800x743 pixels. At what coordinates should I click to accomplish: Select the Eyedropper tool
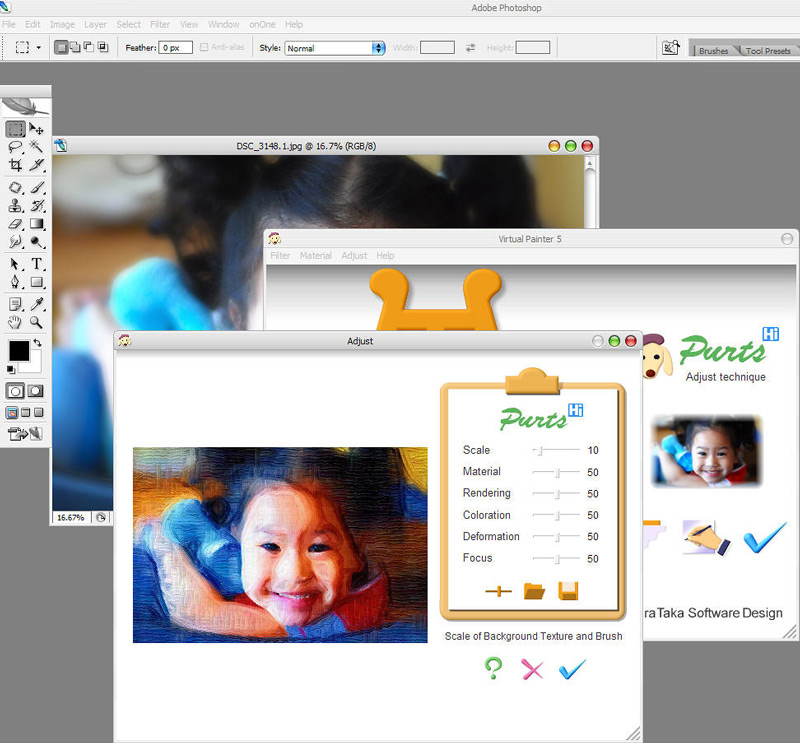point(36,304)
